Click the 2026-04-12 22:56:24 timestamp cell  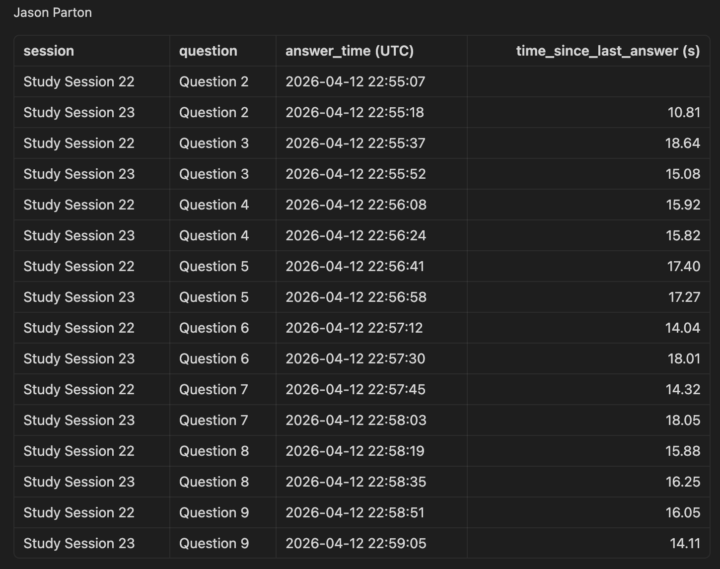[355, 236]
